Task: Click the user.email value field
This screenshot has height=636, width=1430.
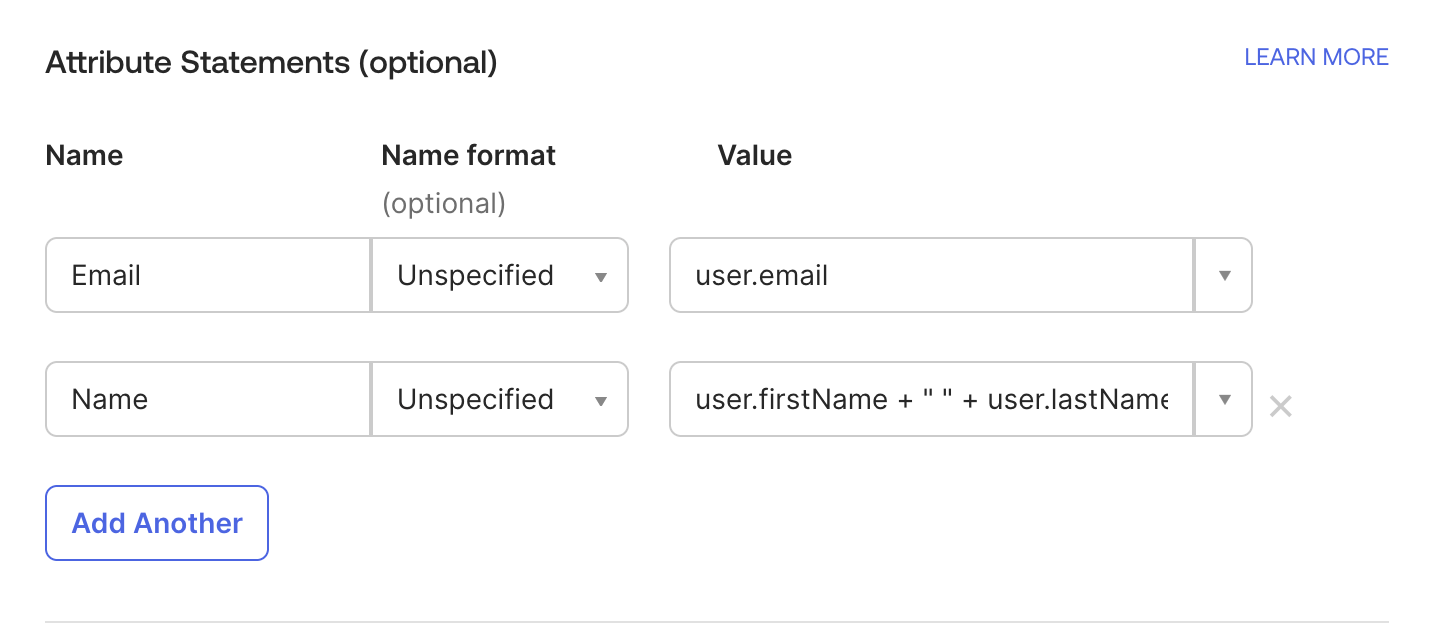Action: pyautogui.click(x=930, y=275)
